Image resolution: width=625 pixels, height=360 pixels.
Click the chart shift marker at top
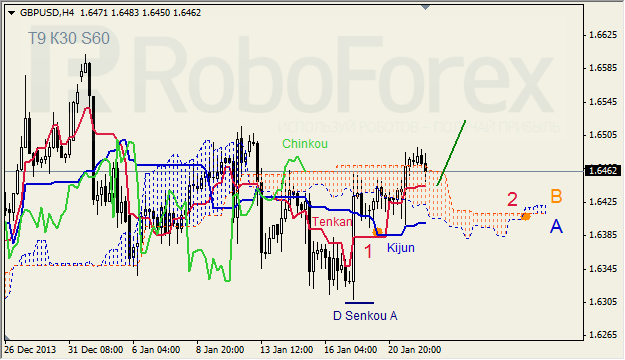click(425, 7)
